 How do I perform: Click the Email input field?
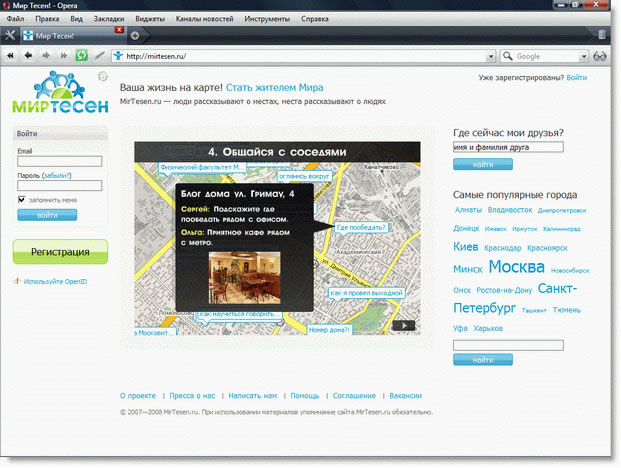60,161
